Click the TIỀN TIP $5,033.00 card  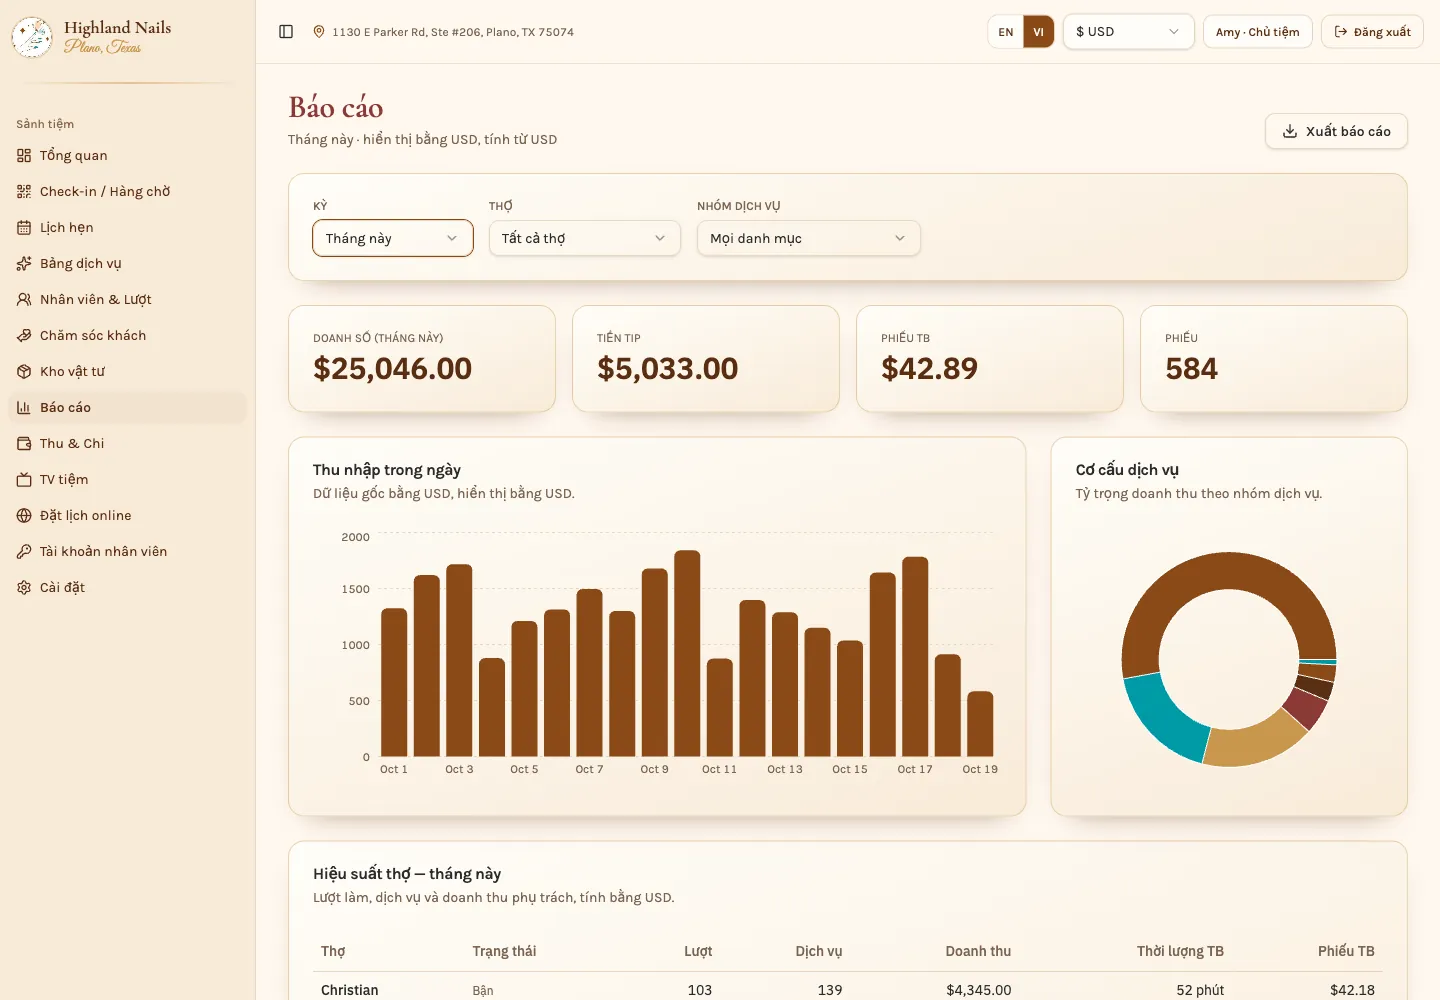click(x=706, y=358)
